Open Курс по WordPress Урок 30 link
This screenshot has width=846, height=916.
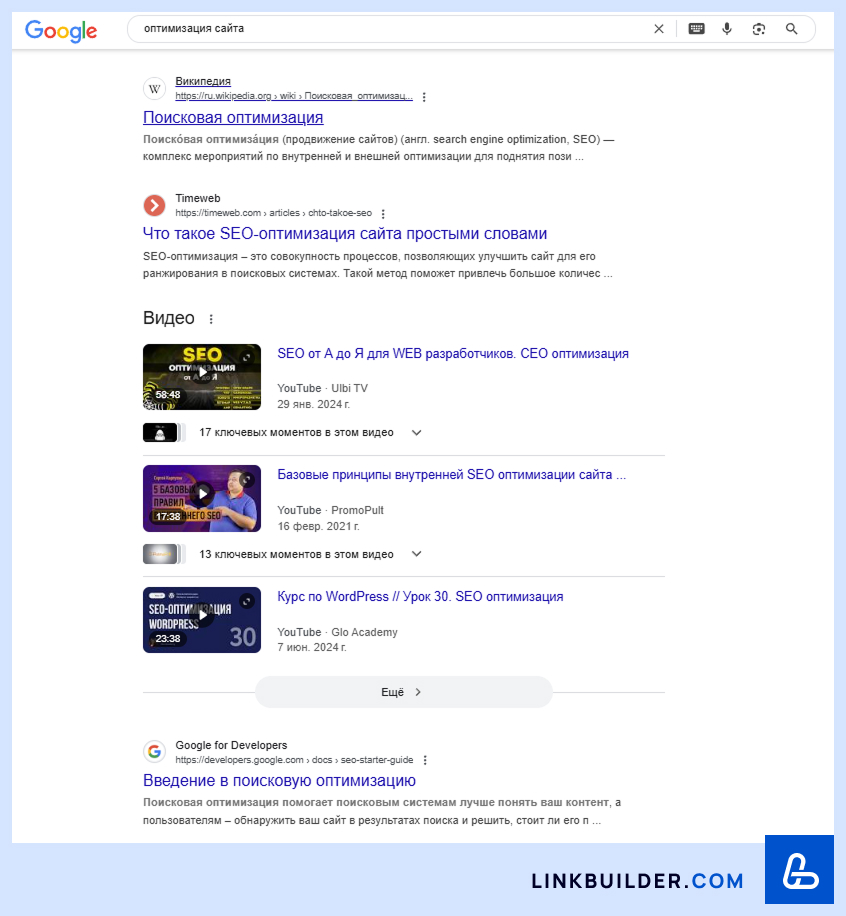(420, 596)
